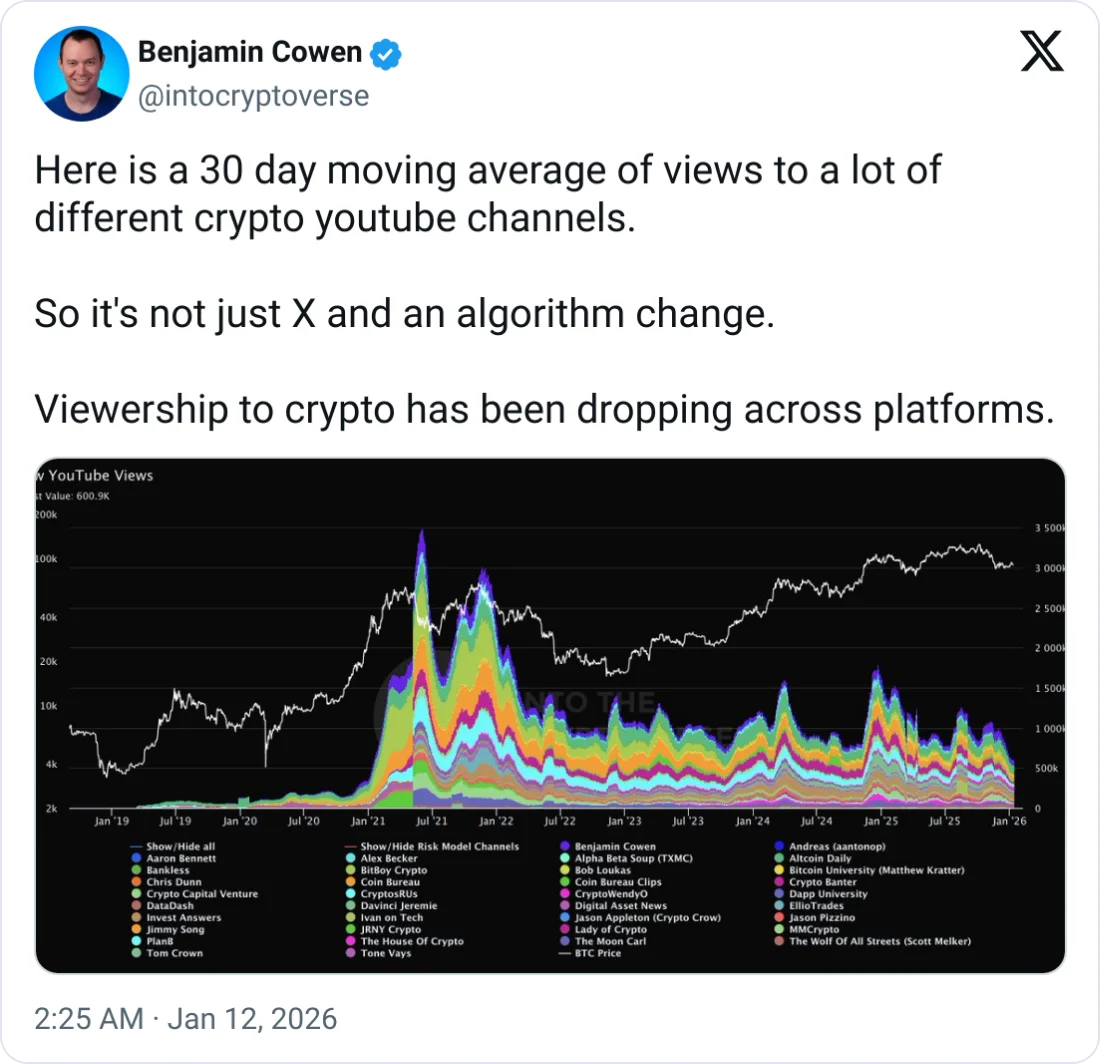The height and width of the screenshot is (1064, 1100).
Task: Click the blue verified badge
Action: [x=387, y=53]
